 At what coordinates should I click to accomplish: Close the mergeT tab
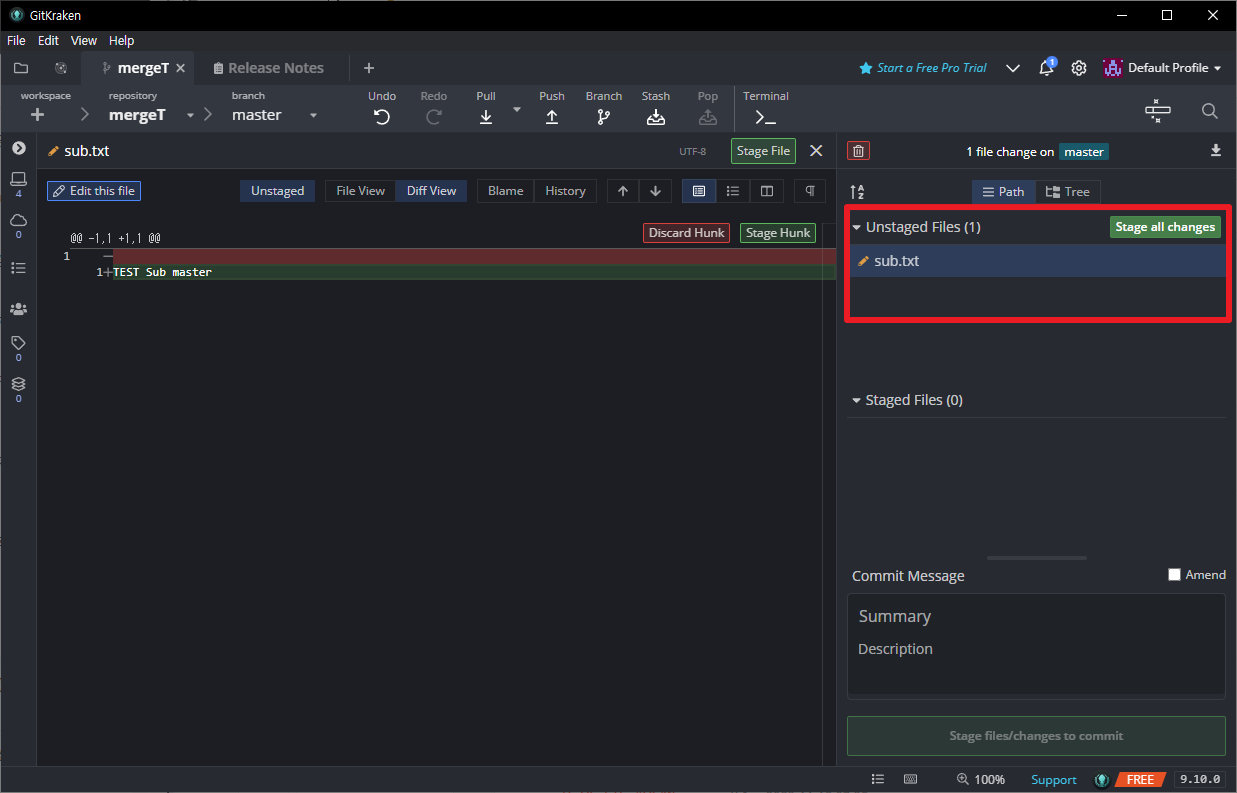point(181,68)
